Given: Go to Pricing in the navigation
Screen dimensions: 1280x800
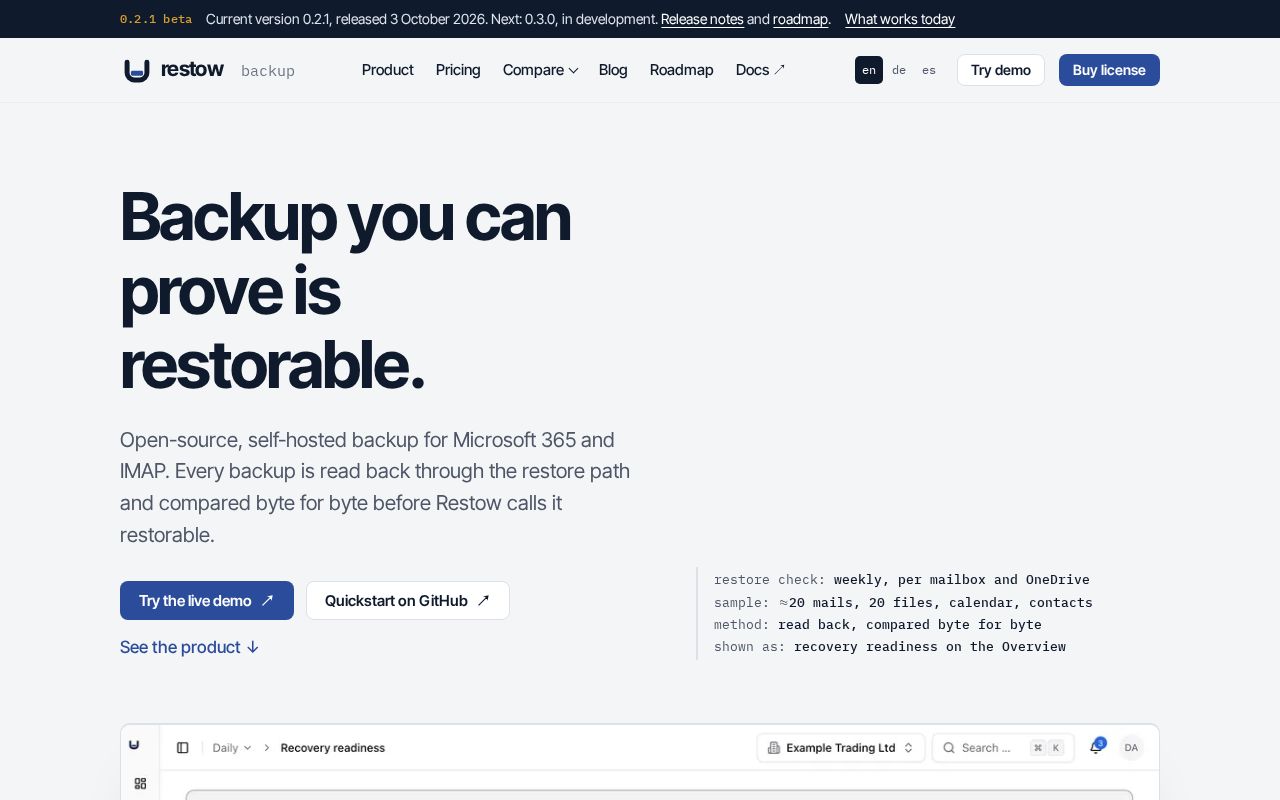Looking at the screenshot, I should click(458, 70).
